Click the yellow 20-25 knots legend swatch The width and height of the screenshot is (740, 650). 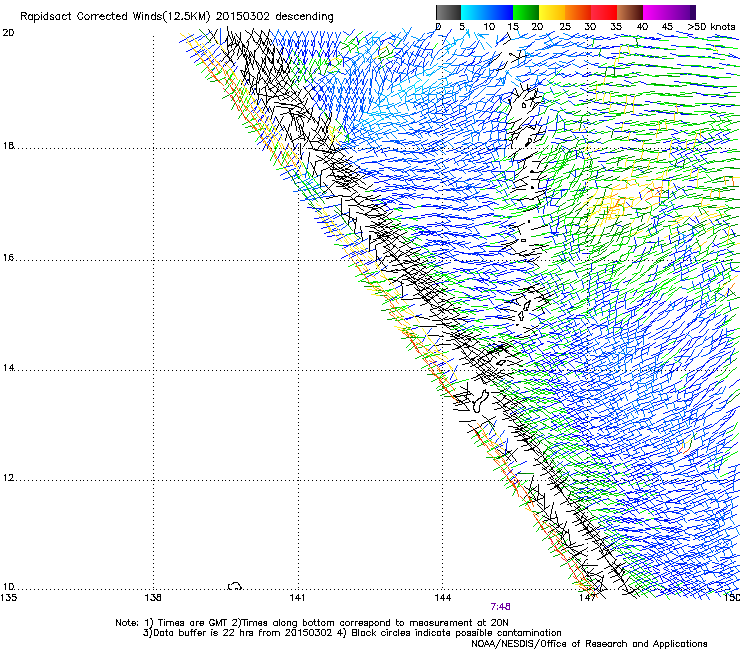point(552,12)
